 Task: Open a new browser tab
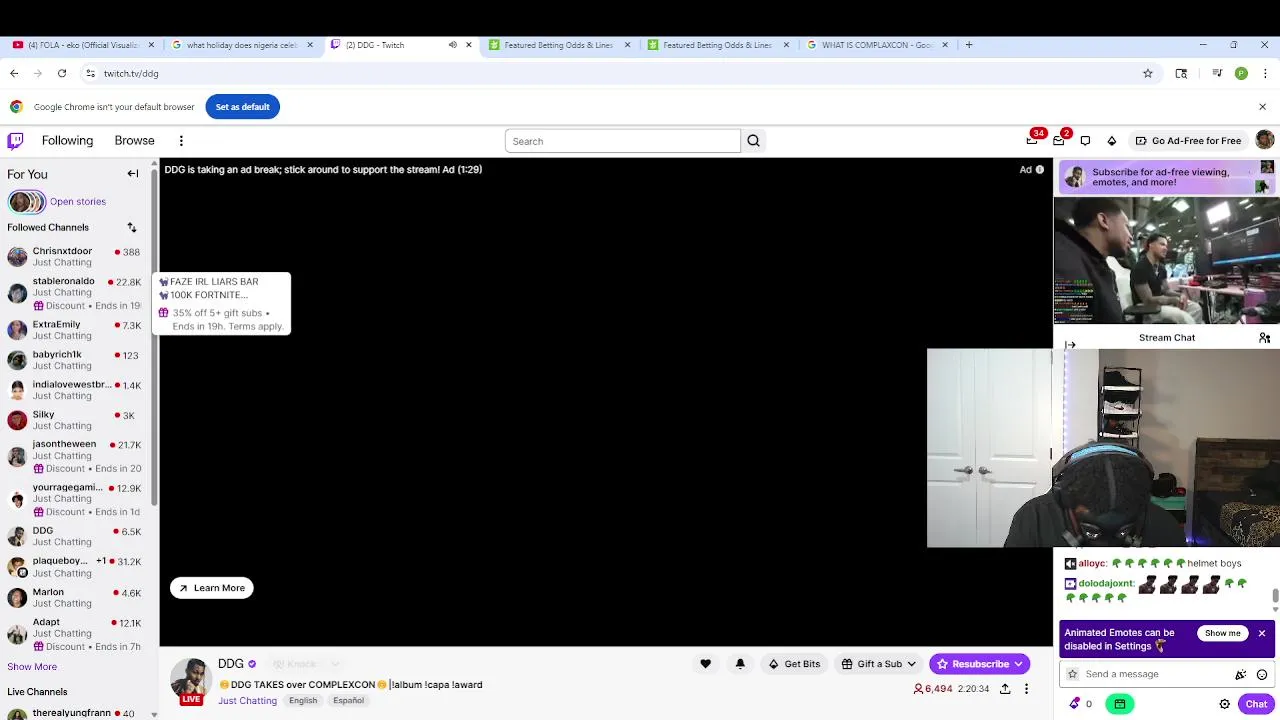969,45
